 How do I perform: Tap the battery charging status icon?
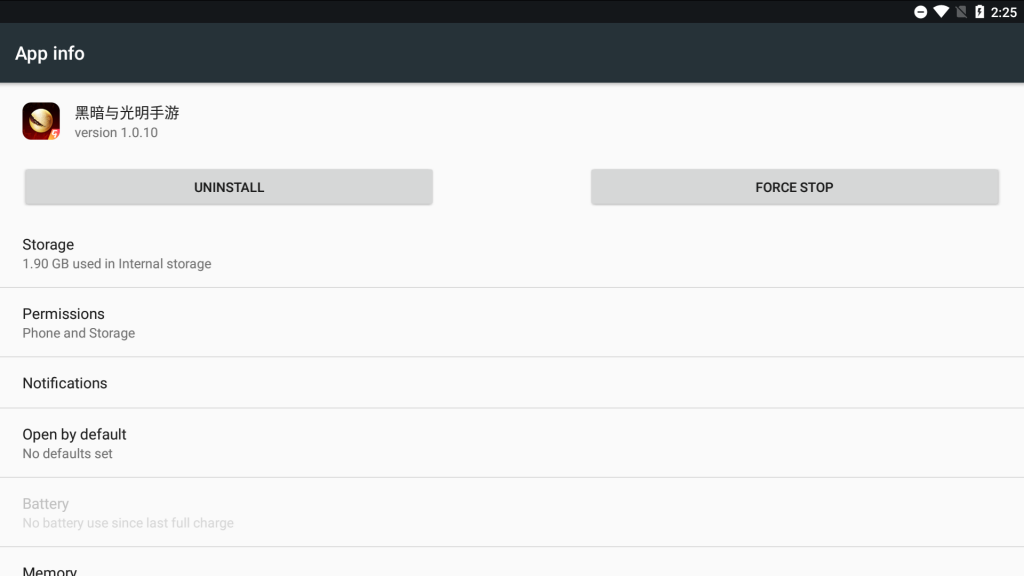coord(979,12)
